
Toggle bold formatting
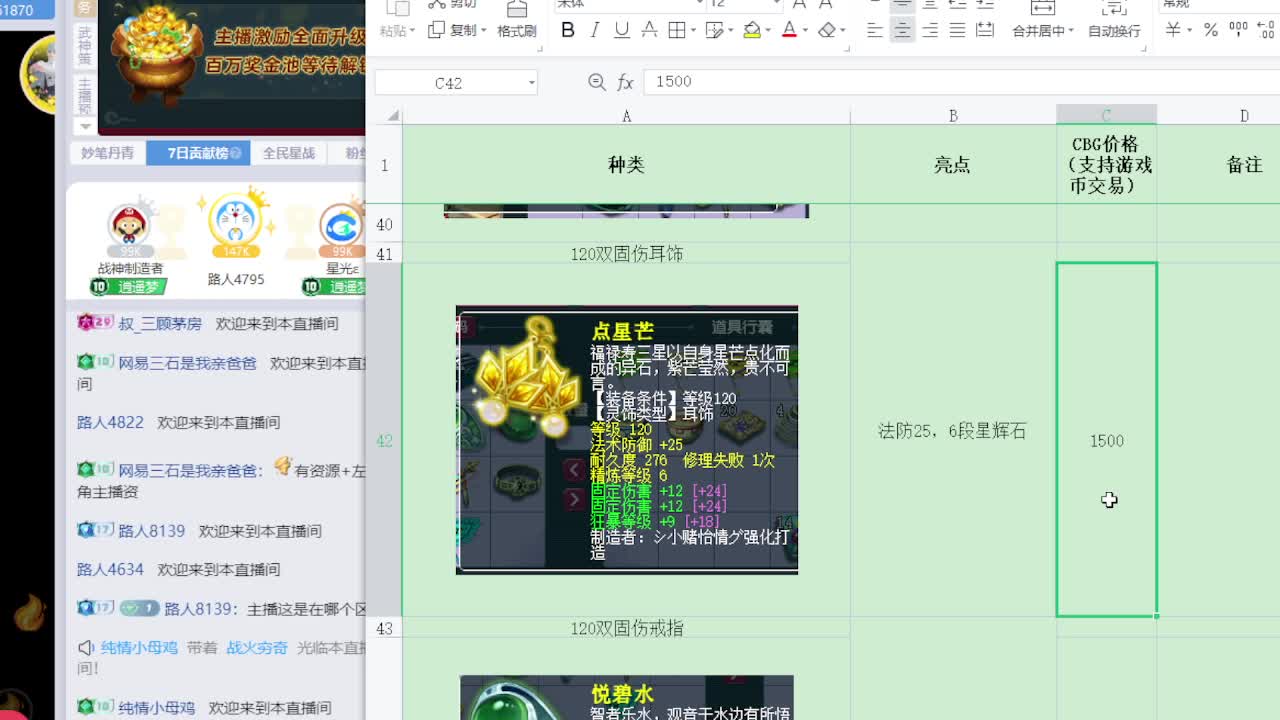(x=568, y=31)
